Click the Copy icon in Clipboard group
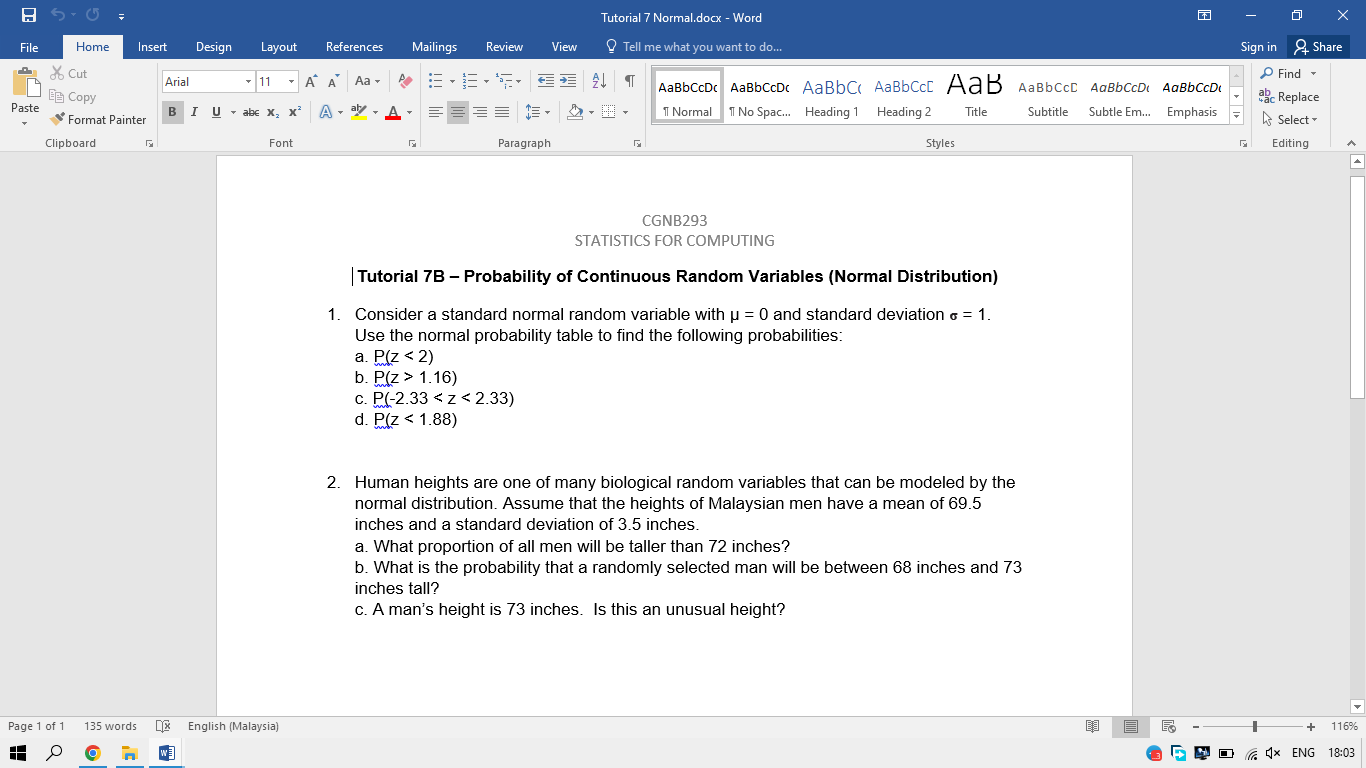The width and height of the screenshot is (1366, 768). [71, 96]
